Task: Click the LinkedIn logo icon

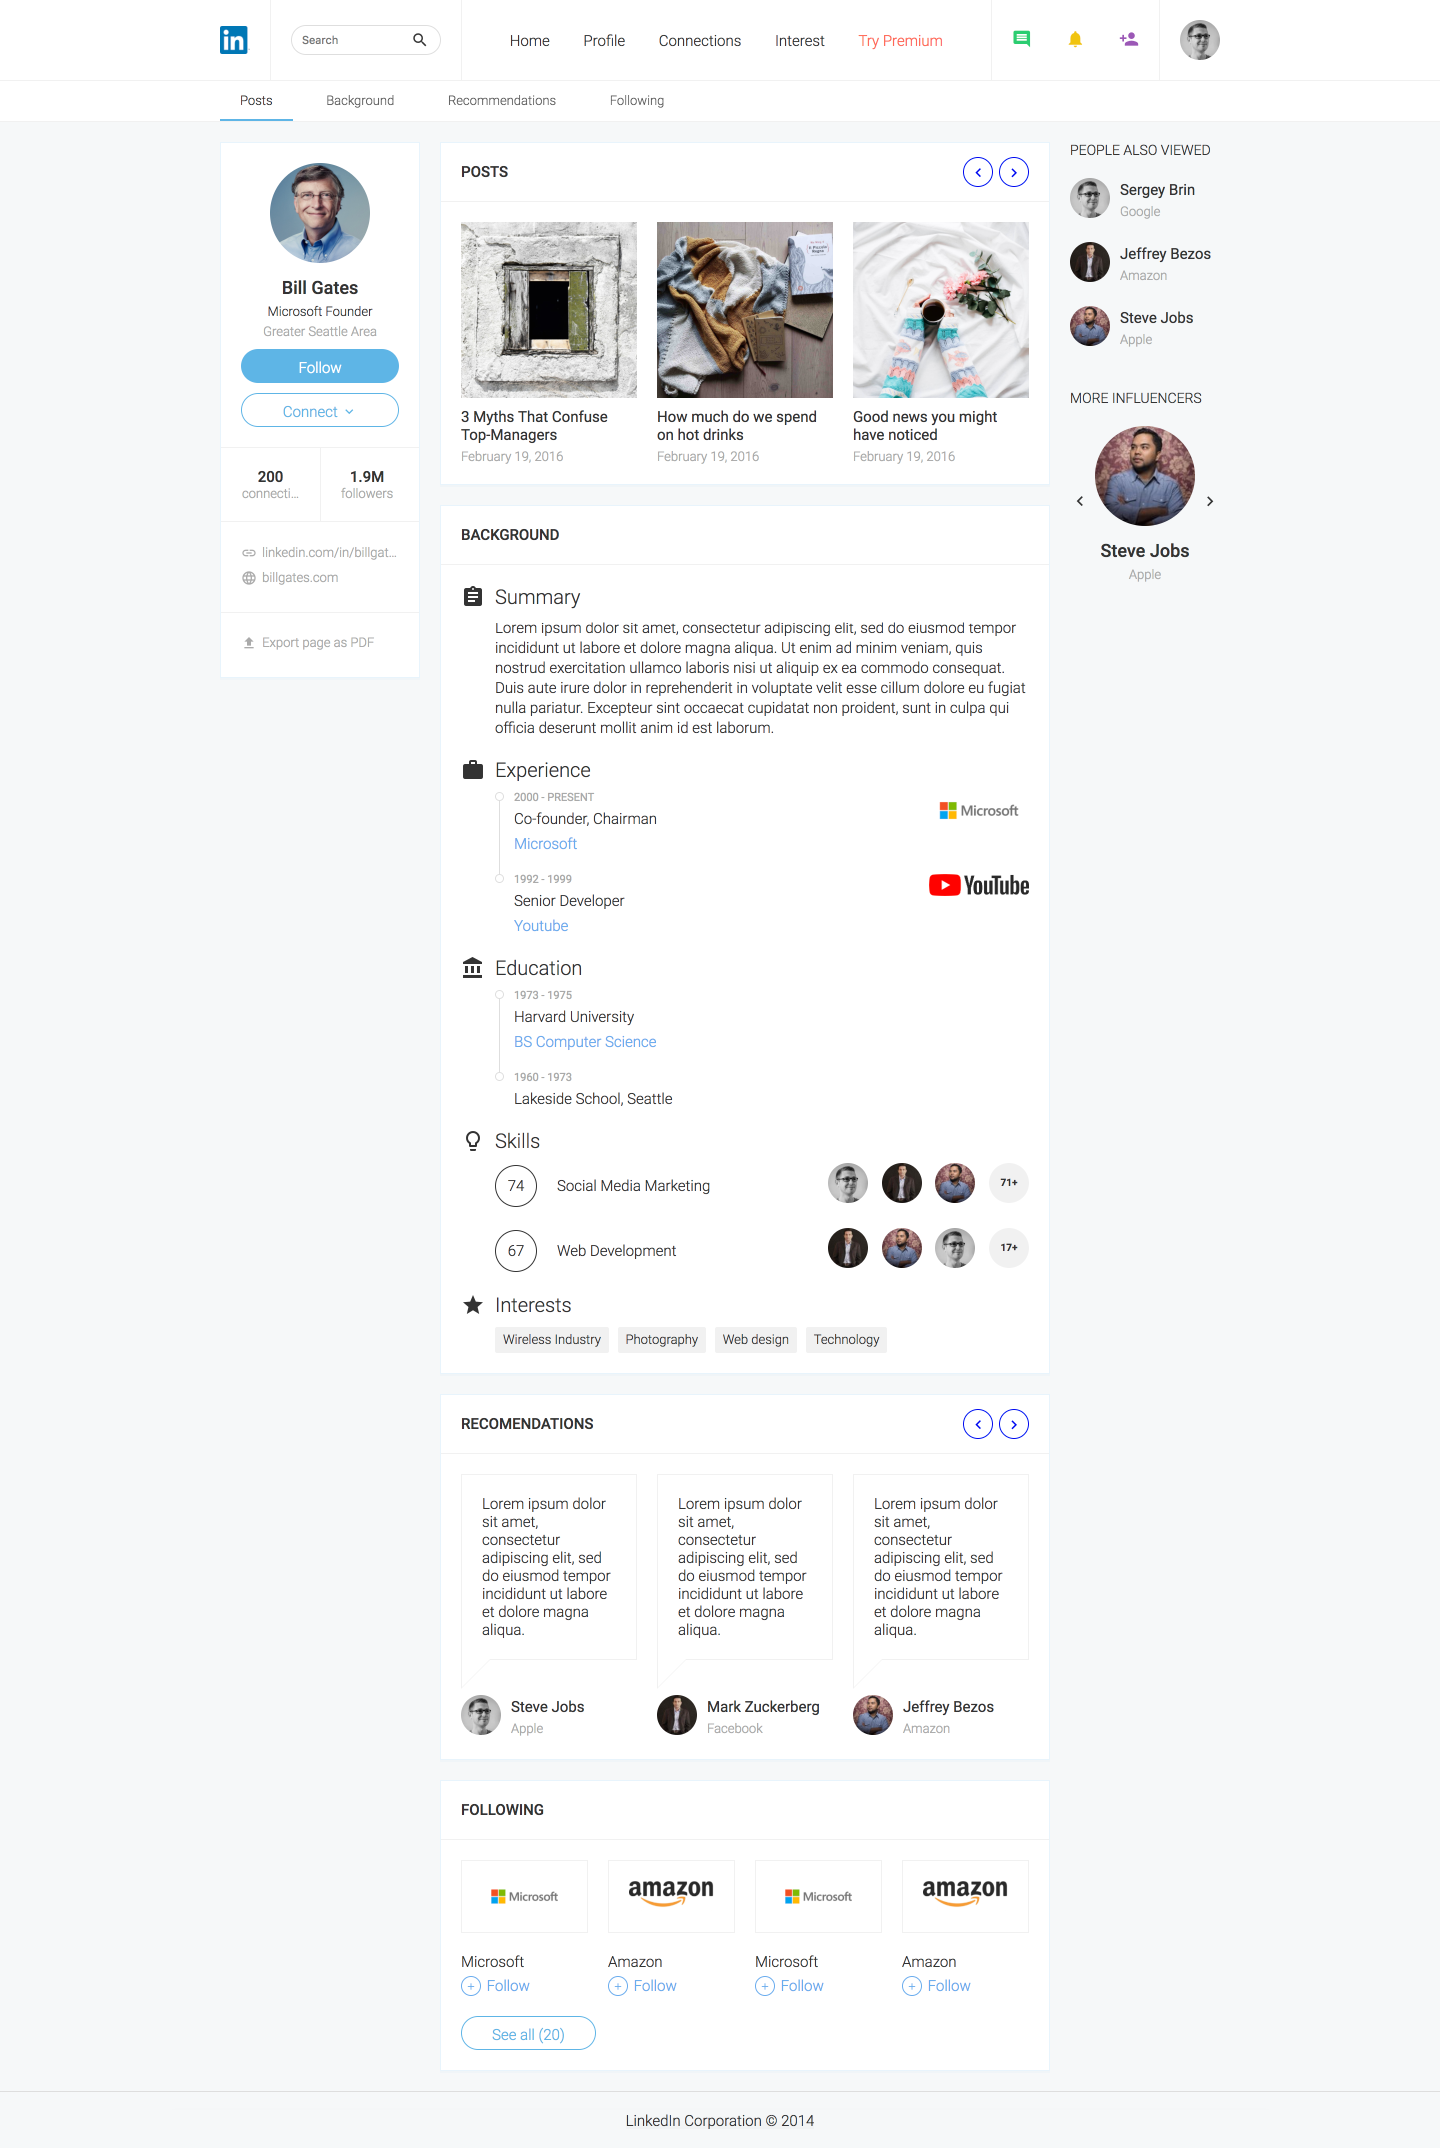Action: point(233,40)
